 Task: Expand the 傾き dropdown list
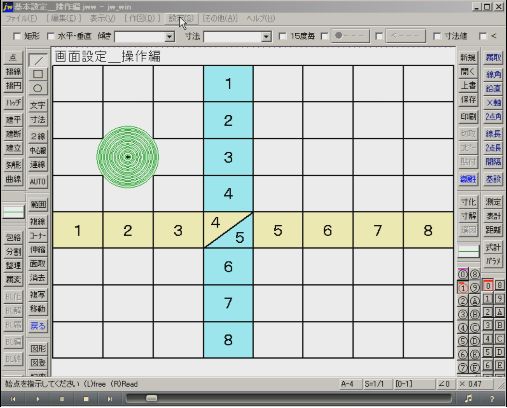[x=170, y=36]
